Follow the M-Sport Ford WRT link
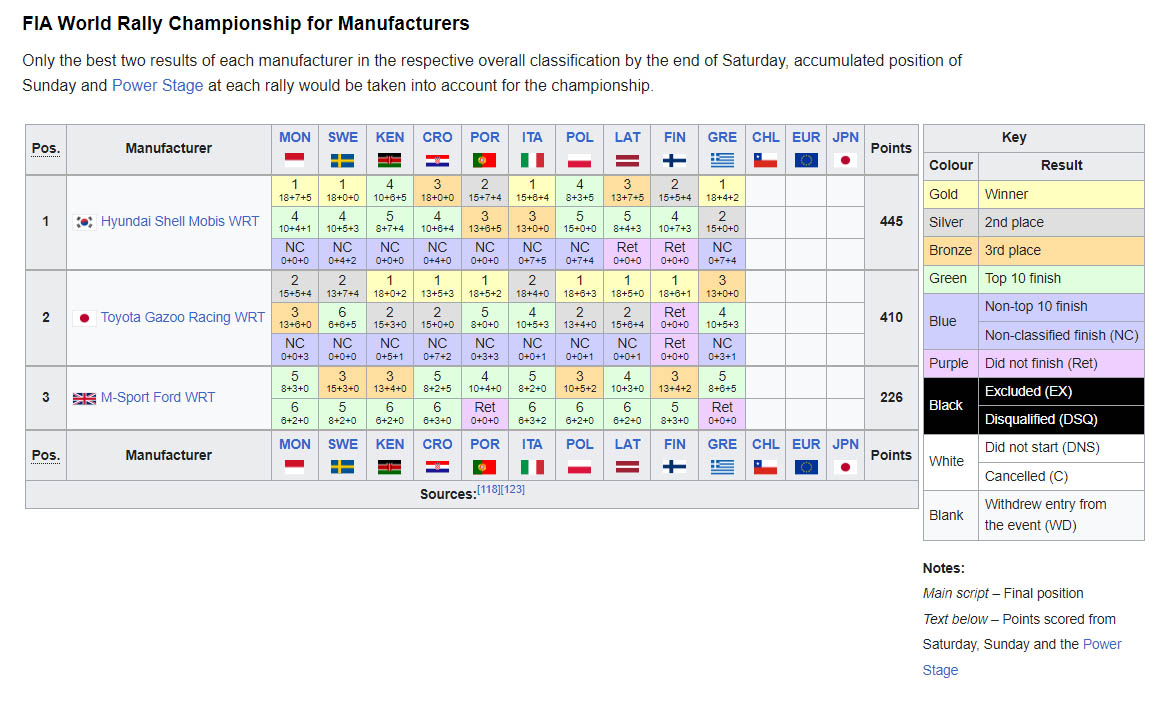Viewport: 1166px width, 704px height. pos(158,398)
